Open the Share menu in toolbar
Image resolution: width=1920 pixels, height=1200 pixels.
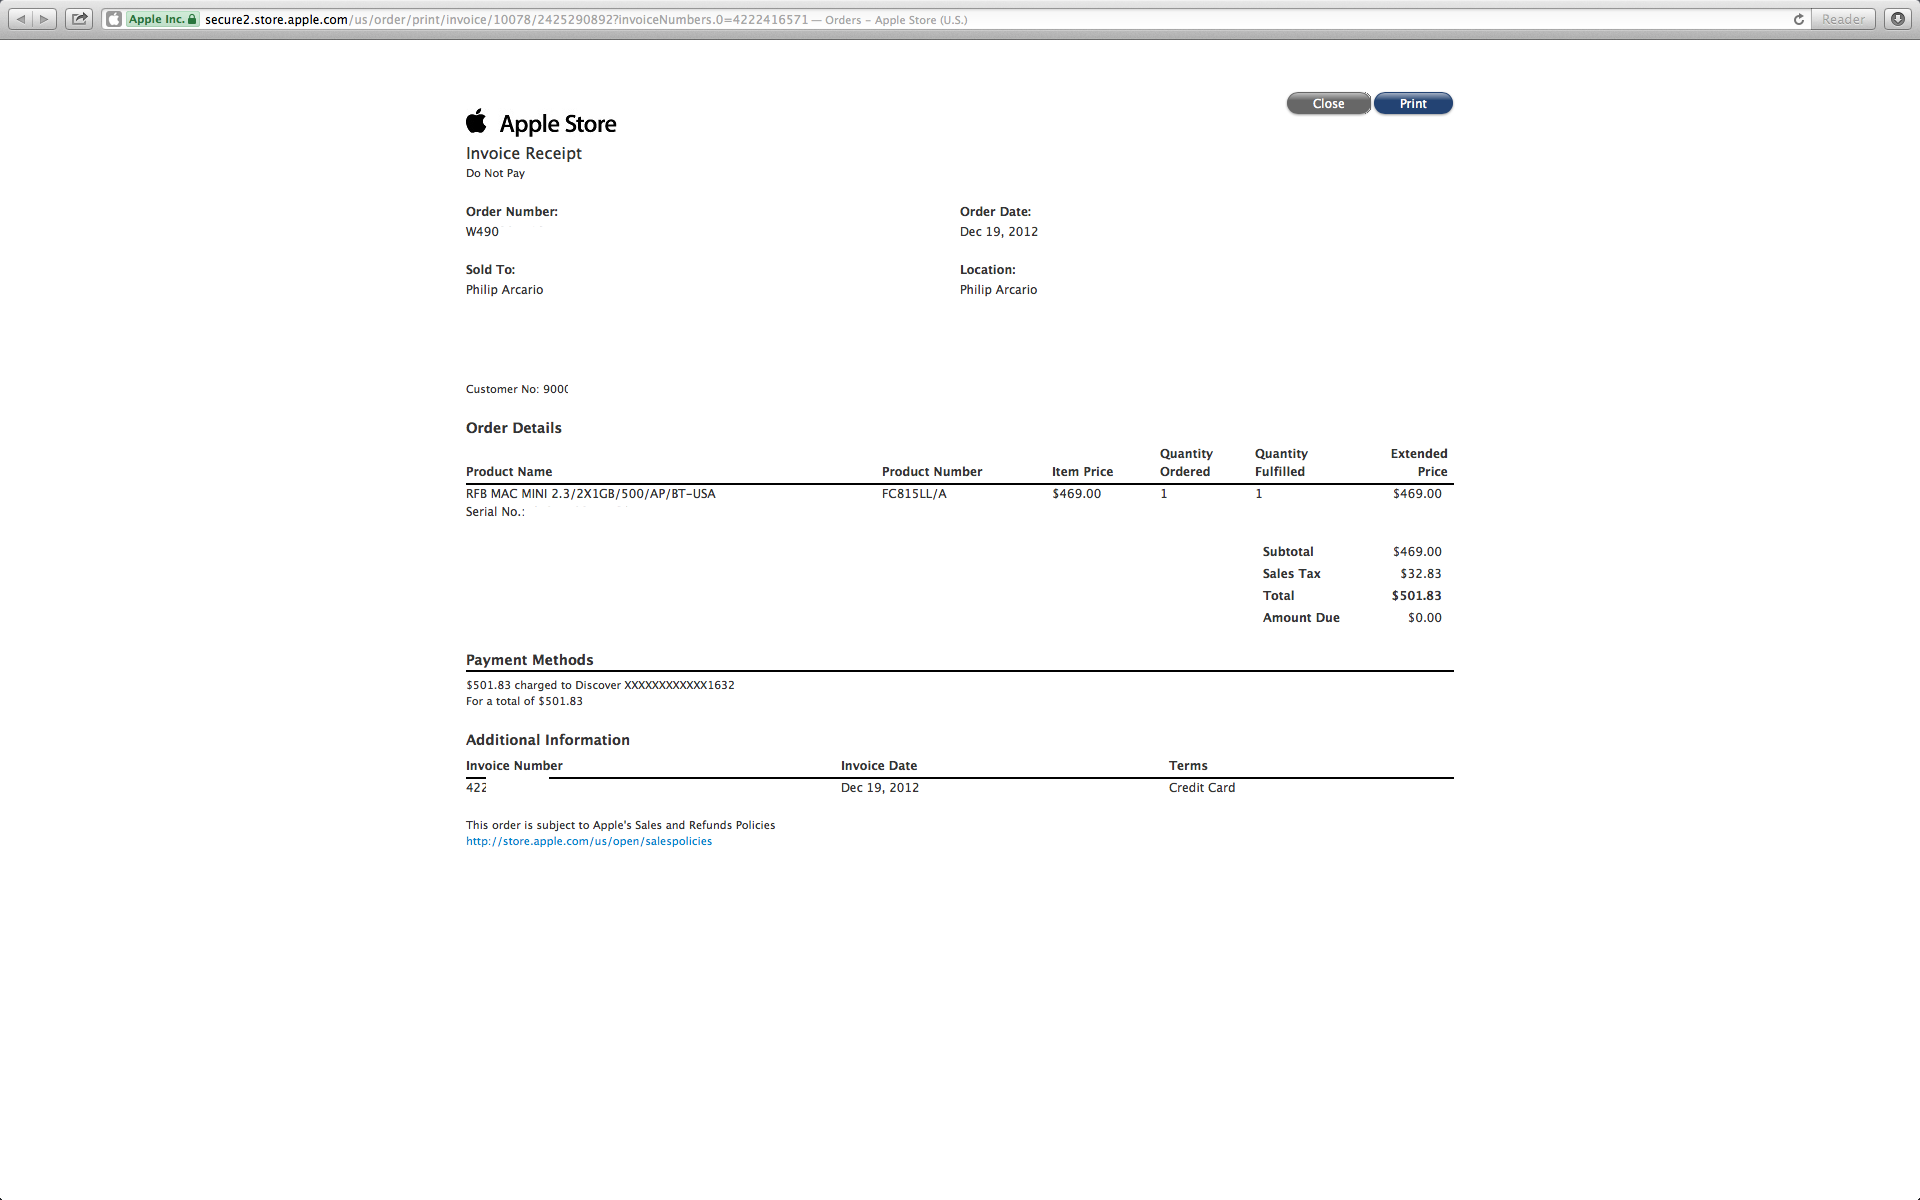point(79,19)
